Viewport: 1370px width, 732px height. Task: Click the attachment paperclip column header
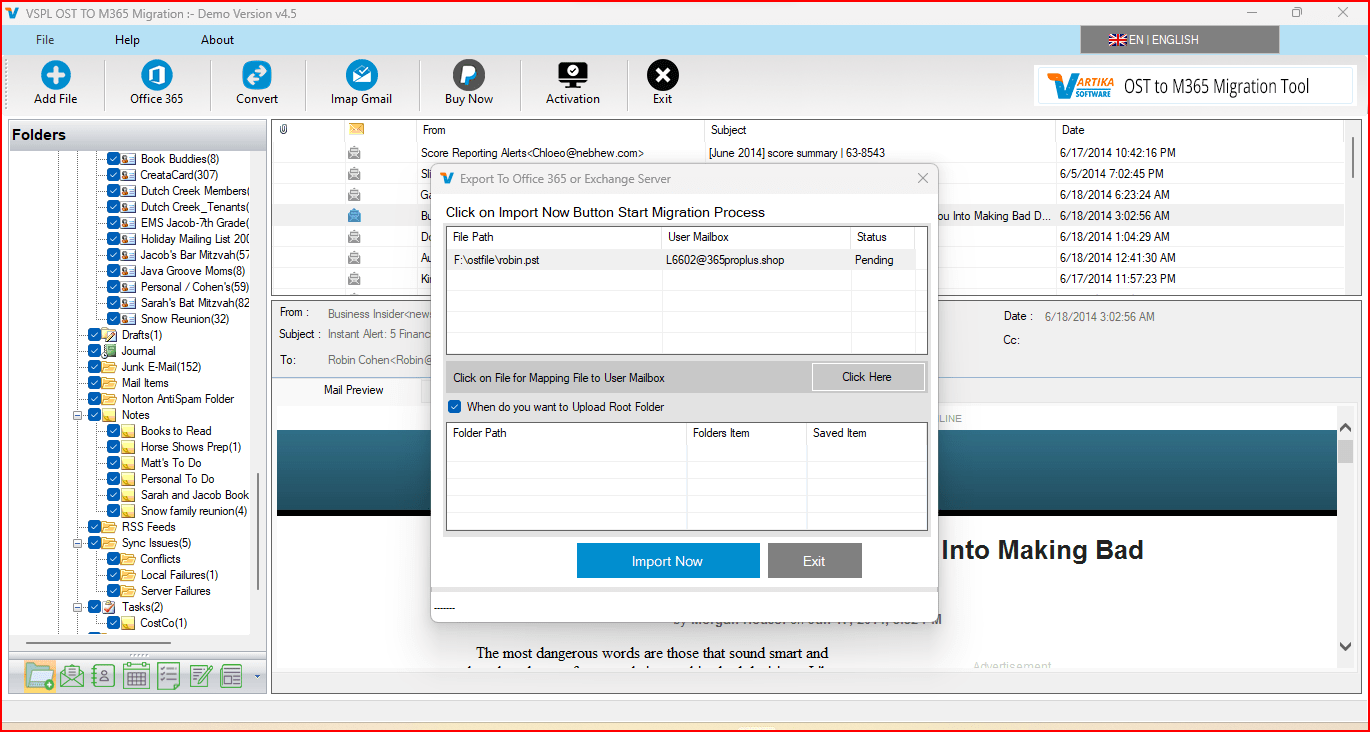tap(284, 130)
